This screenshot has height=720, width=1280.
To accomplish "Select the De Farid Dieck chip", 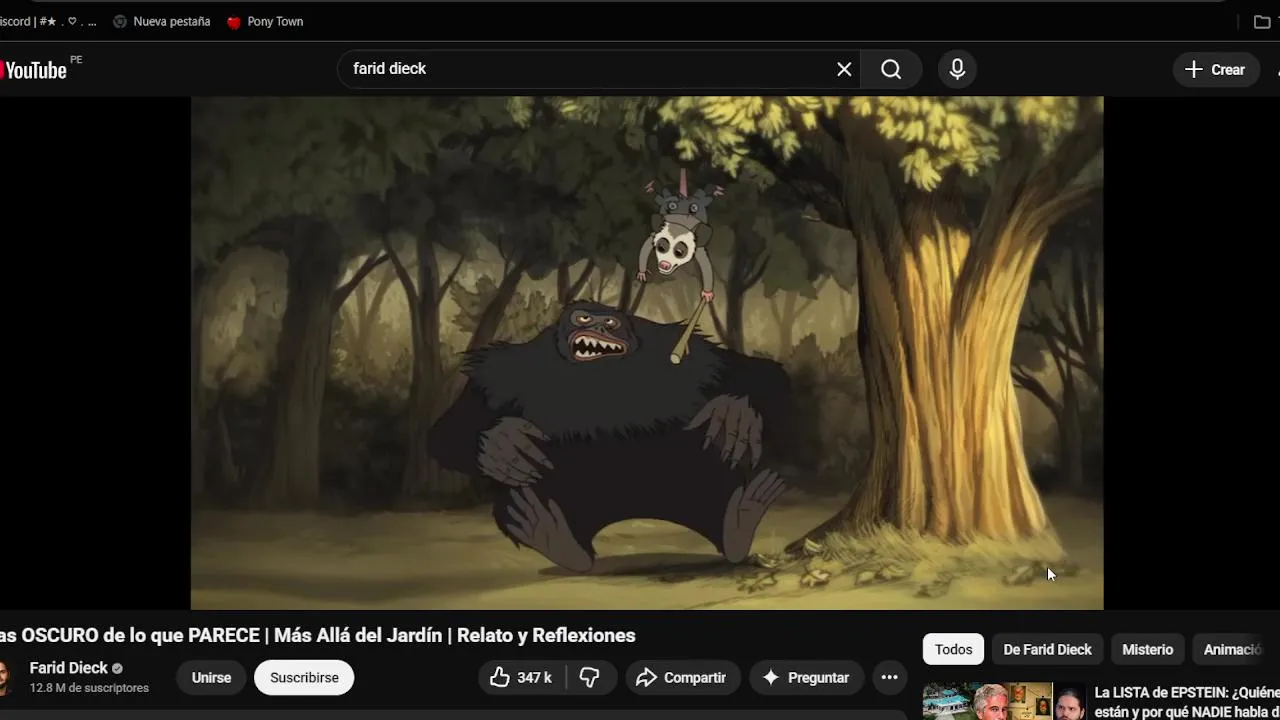I will click(1047, 649).
